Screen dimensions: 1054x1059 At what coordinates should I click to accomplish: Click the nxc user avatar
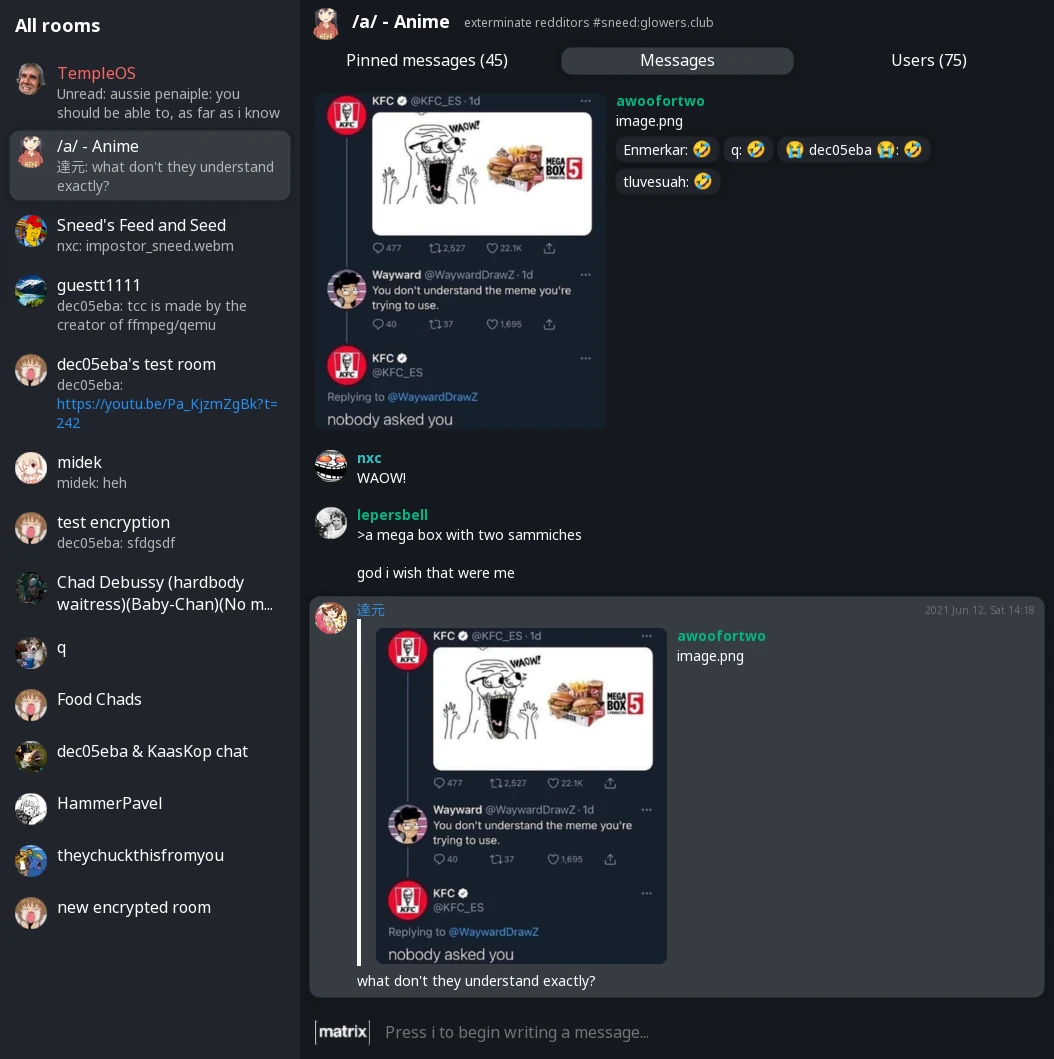[331, 466]
